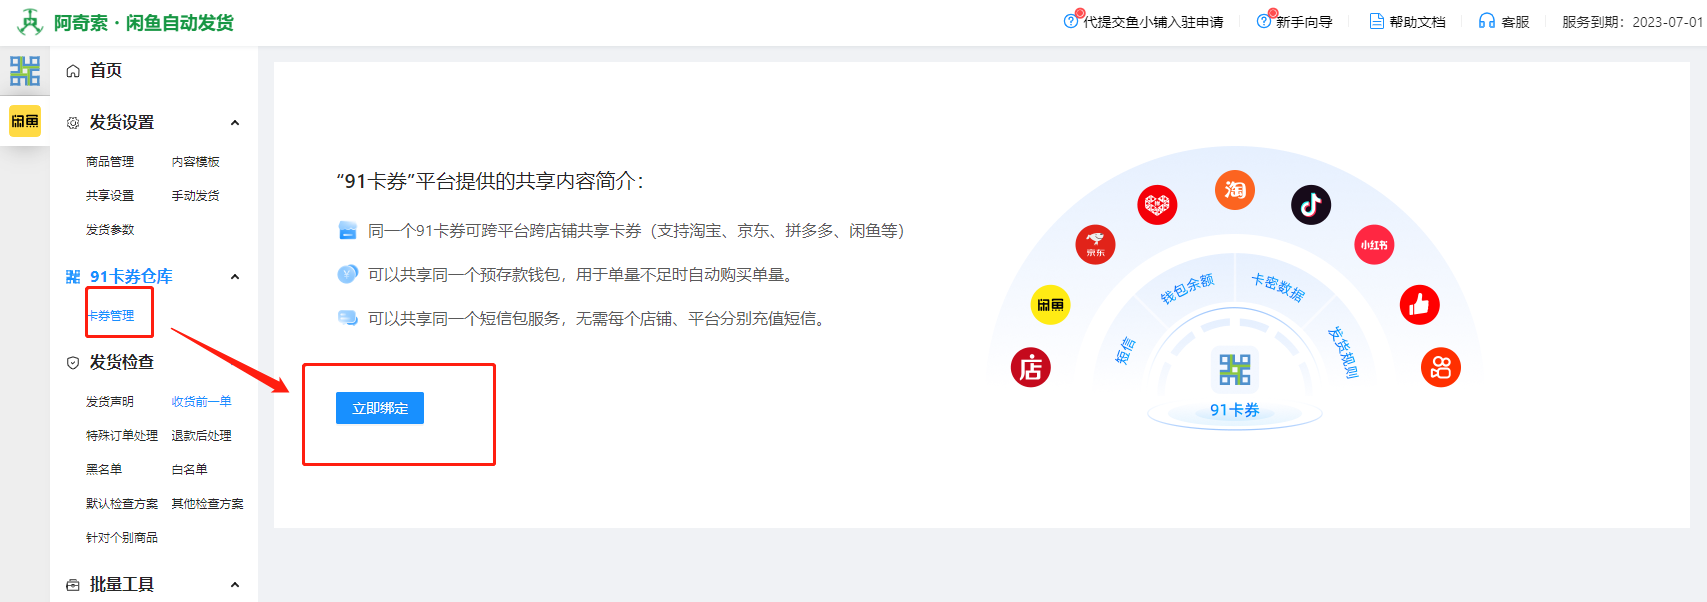Click the 短信 label in diagram
1707x602 pixels.
tap(1125, 350)
